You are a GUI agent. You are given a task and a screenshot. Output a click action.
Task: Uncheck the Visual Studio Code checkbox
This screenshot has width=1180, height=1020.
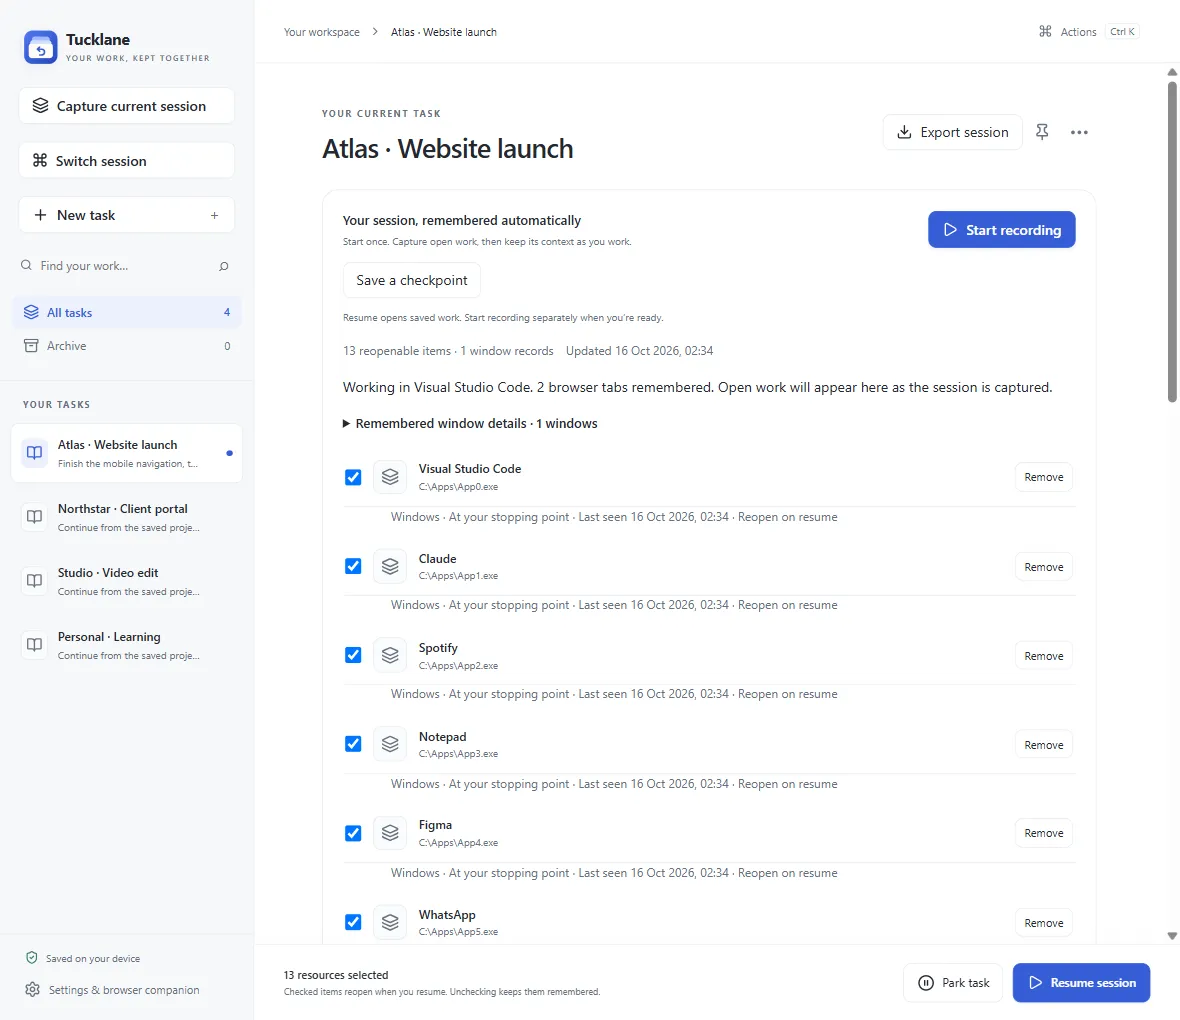pos(353,477)
